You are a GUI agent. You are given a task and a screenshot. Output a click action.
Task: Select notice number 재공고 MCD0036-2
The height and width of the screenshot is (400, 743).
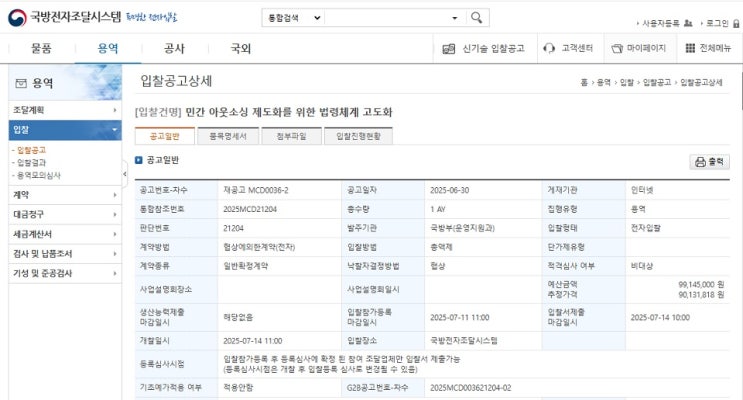coord(255,190)
